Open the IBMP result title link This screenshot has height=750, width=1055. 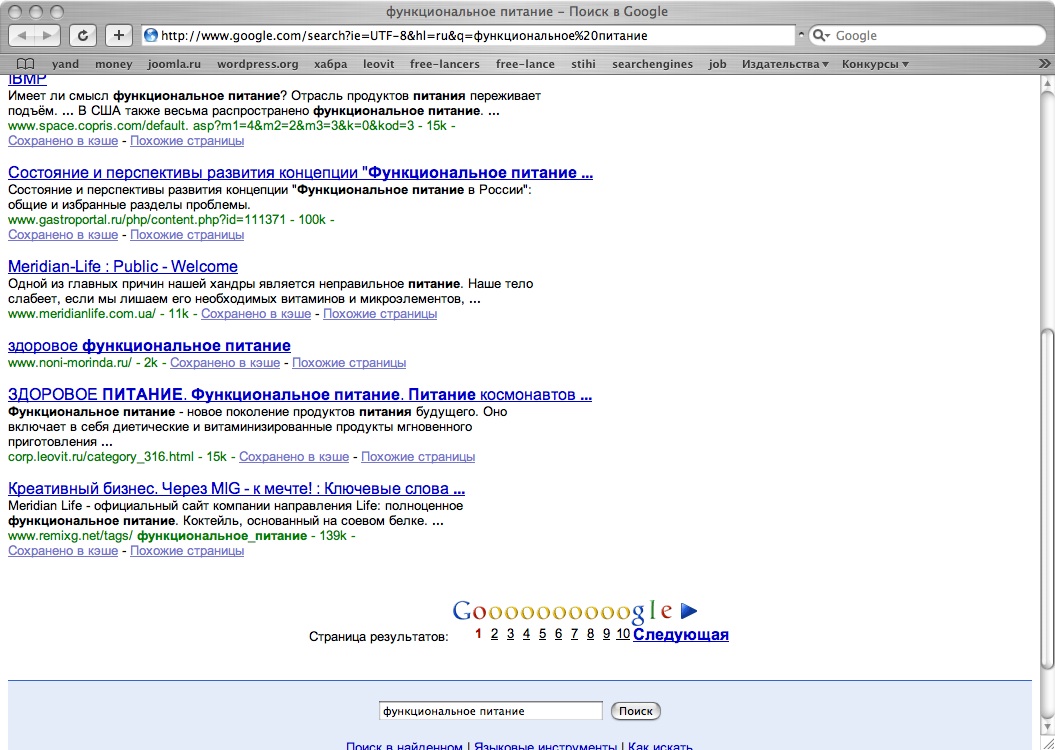coord(27,79)
